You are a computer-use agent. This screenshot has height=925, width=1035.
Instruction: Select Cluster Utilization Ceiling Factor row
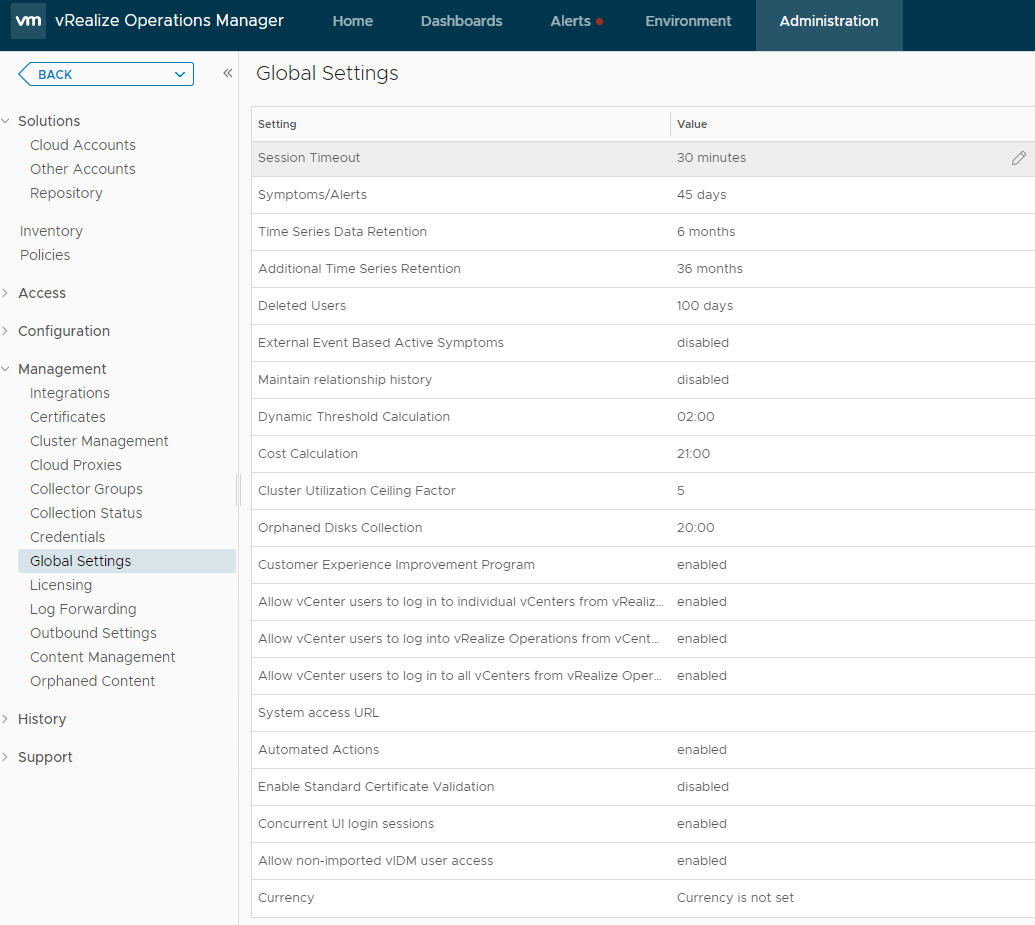tap(643, 491)
